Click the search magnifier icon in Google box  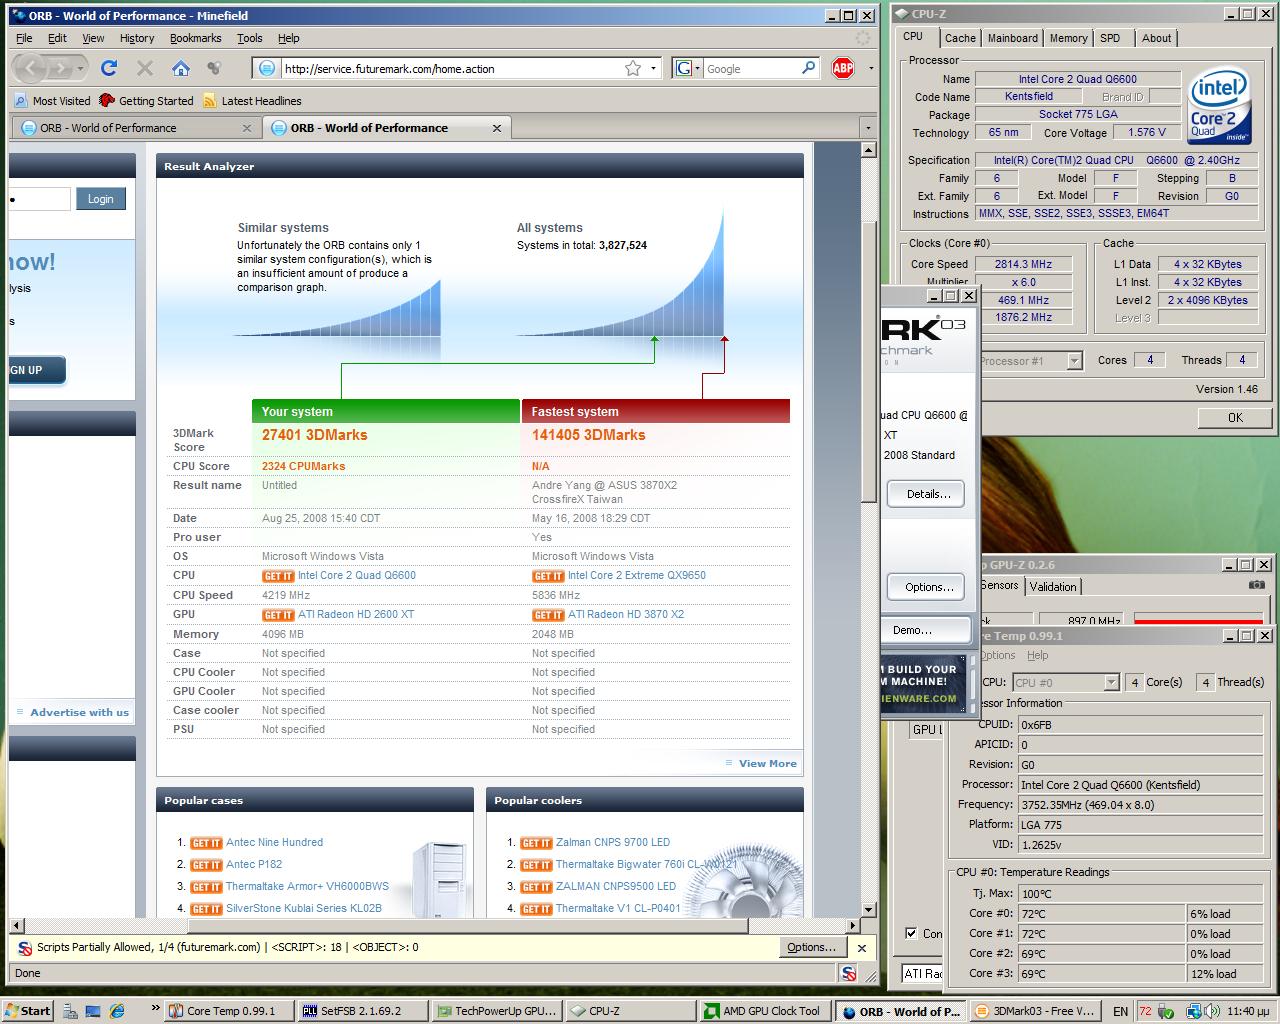tap(809, 68)
